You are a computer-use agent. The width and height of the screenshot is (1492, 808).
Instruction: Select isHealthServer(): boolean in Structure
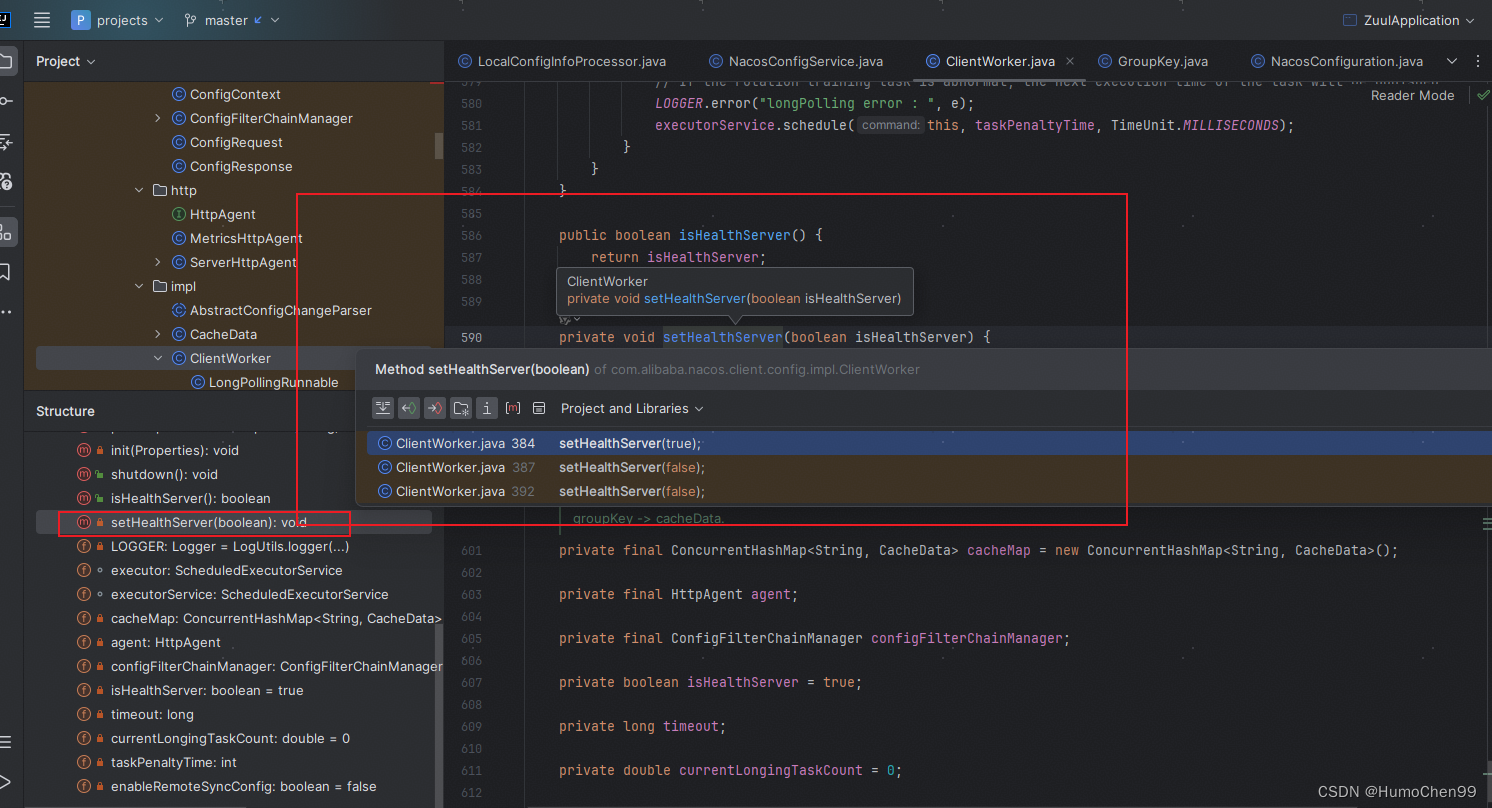coord(191,498)
